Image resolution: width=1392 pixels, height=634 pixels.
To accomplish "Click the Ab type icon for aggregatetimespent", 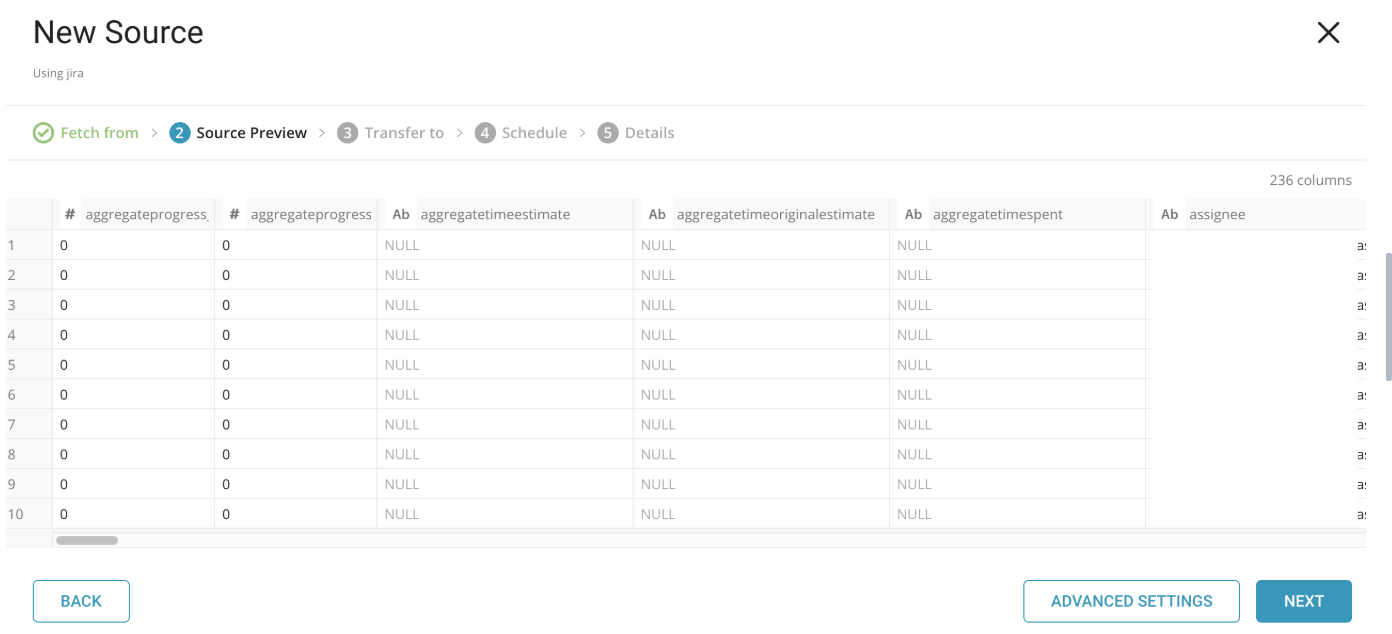I will coord(913,214).
